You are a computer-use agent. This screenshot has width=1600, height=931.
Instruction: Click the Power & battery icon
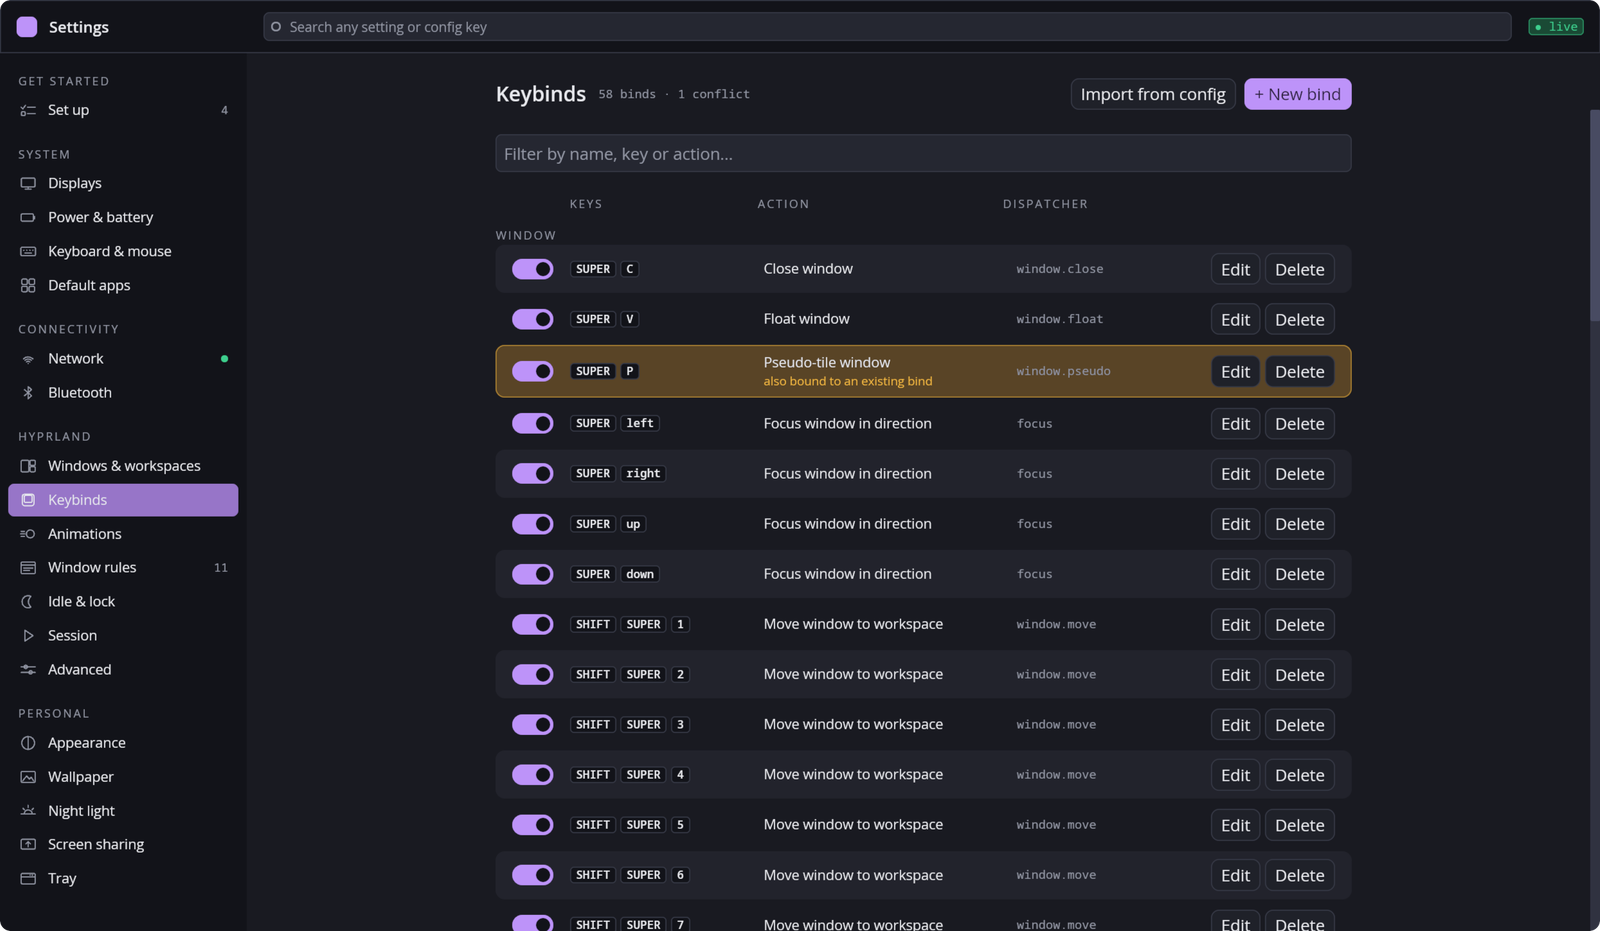28,217
